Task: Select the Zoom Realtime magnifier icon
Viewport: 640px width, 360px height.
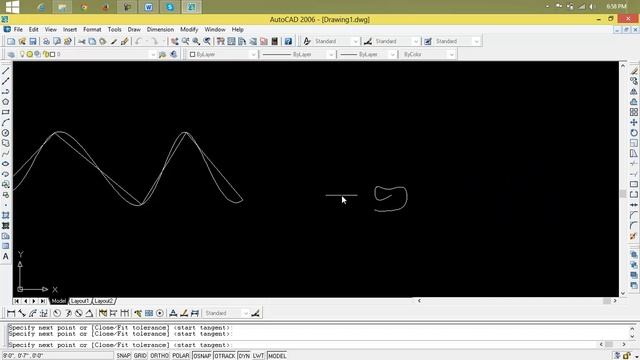Action: pos(186,41)
